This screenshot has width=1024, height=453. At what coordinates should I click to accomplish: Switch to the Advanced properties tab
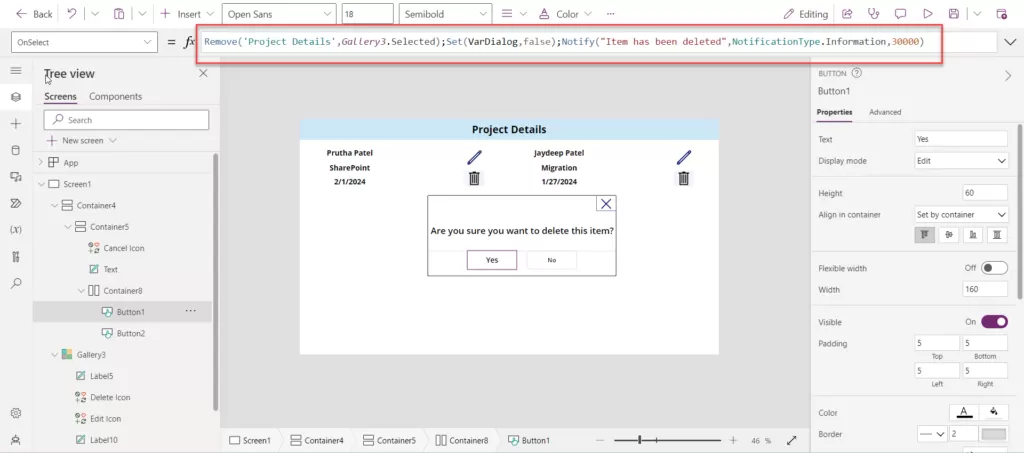(x=885, y=112)
